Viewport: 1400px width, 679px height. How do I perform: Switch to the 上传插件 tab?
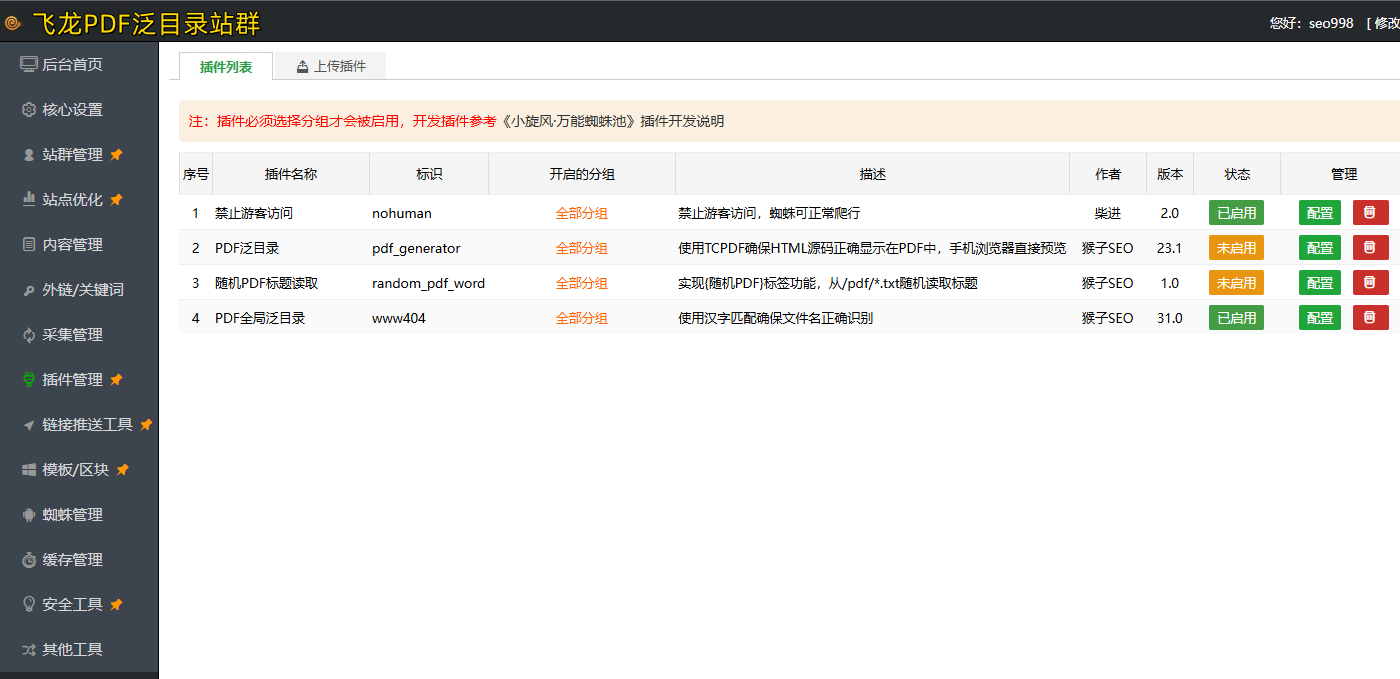[x=330, y=66]
